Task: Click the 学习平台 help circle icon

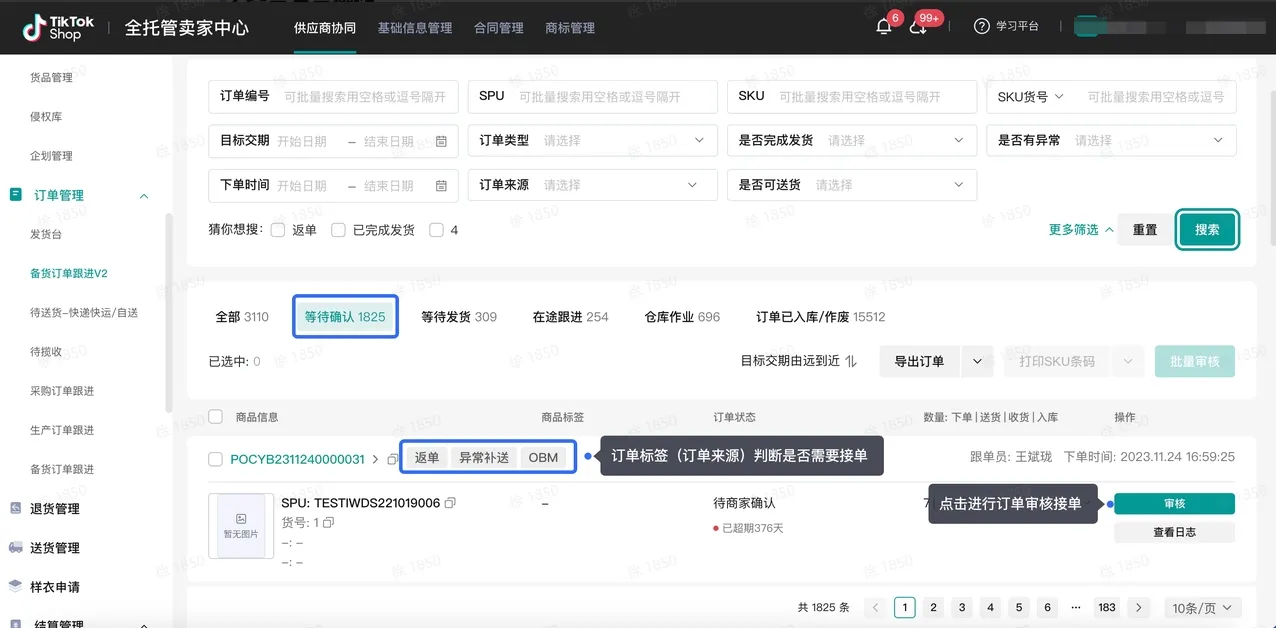Action: (x=981, y=27)
